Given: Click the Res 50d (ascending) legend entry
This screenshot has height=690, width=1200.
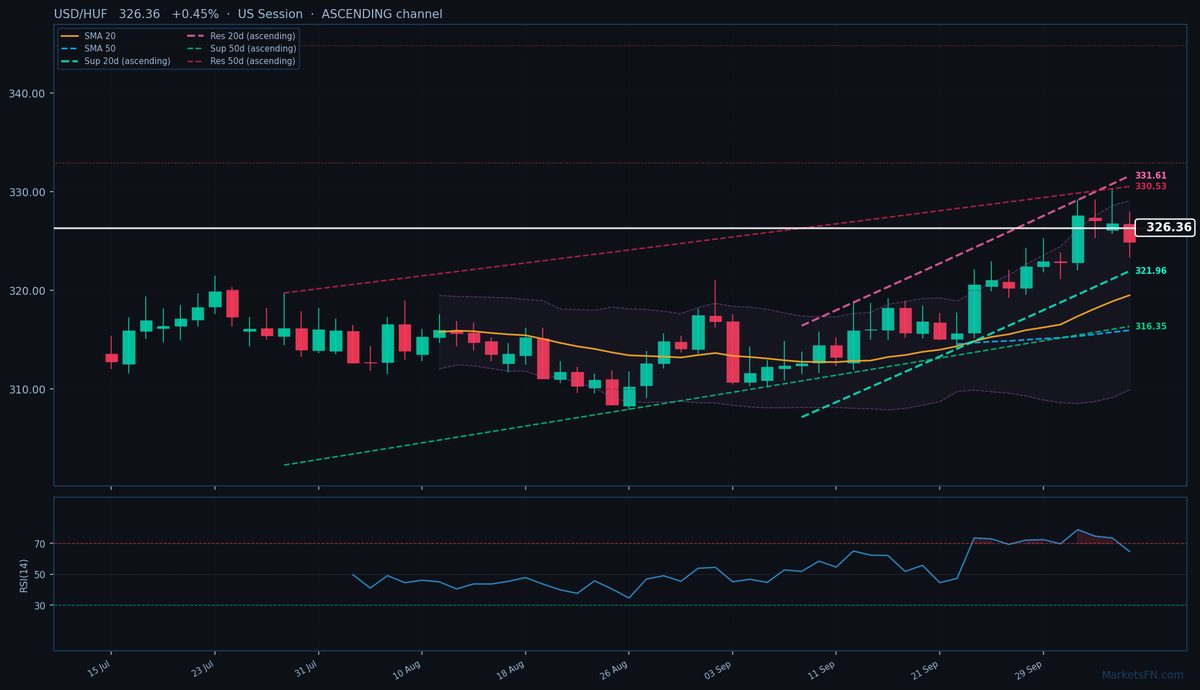Looking at the screenshot, I should point(241,61).
